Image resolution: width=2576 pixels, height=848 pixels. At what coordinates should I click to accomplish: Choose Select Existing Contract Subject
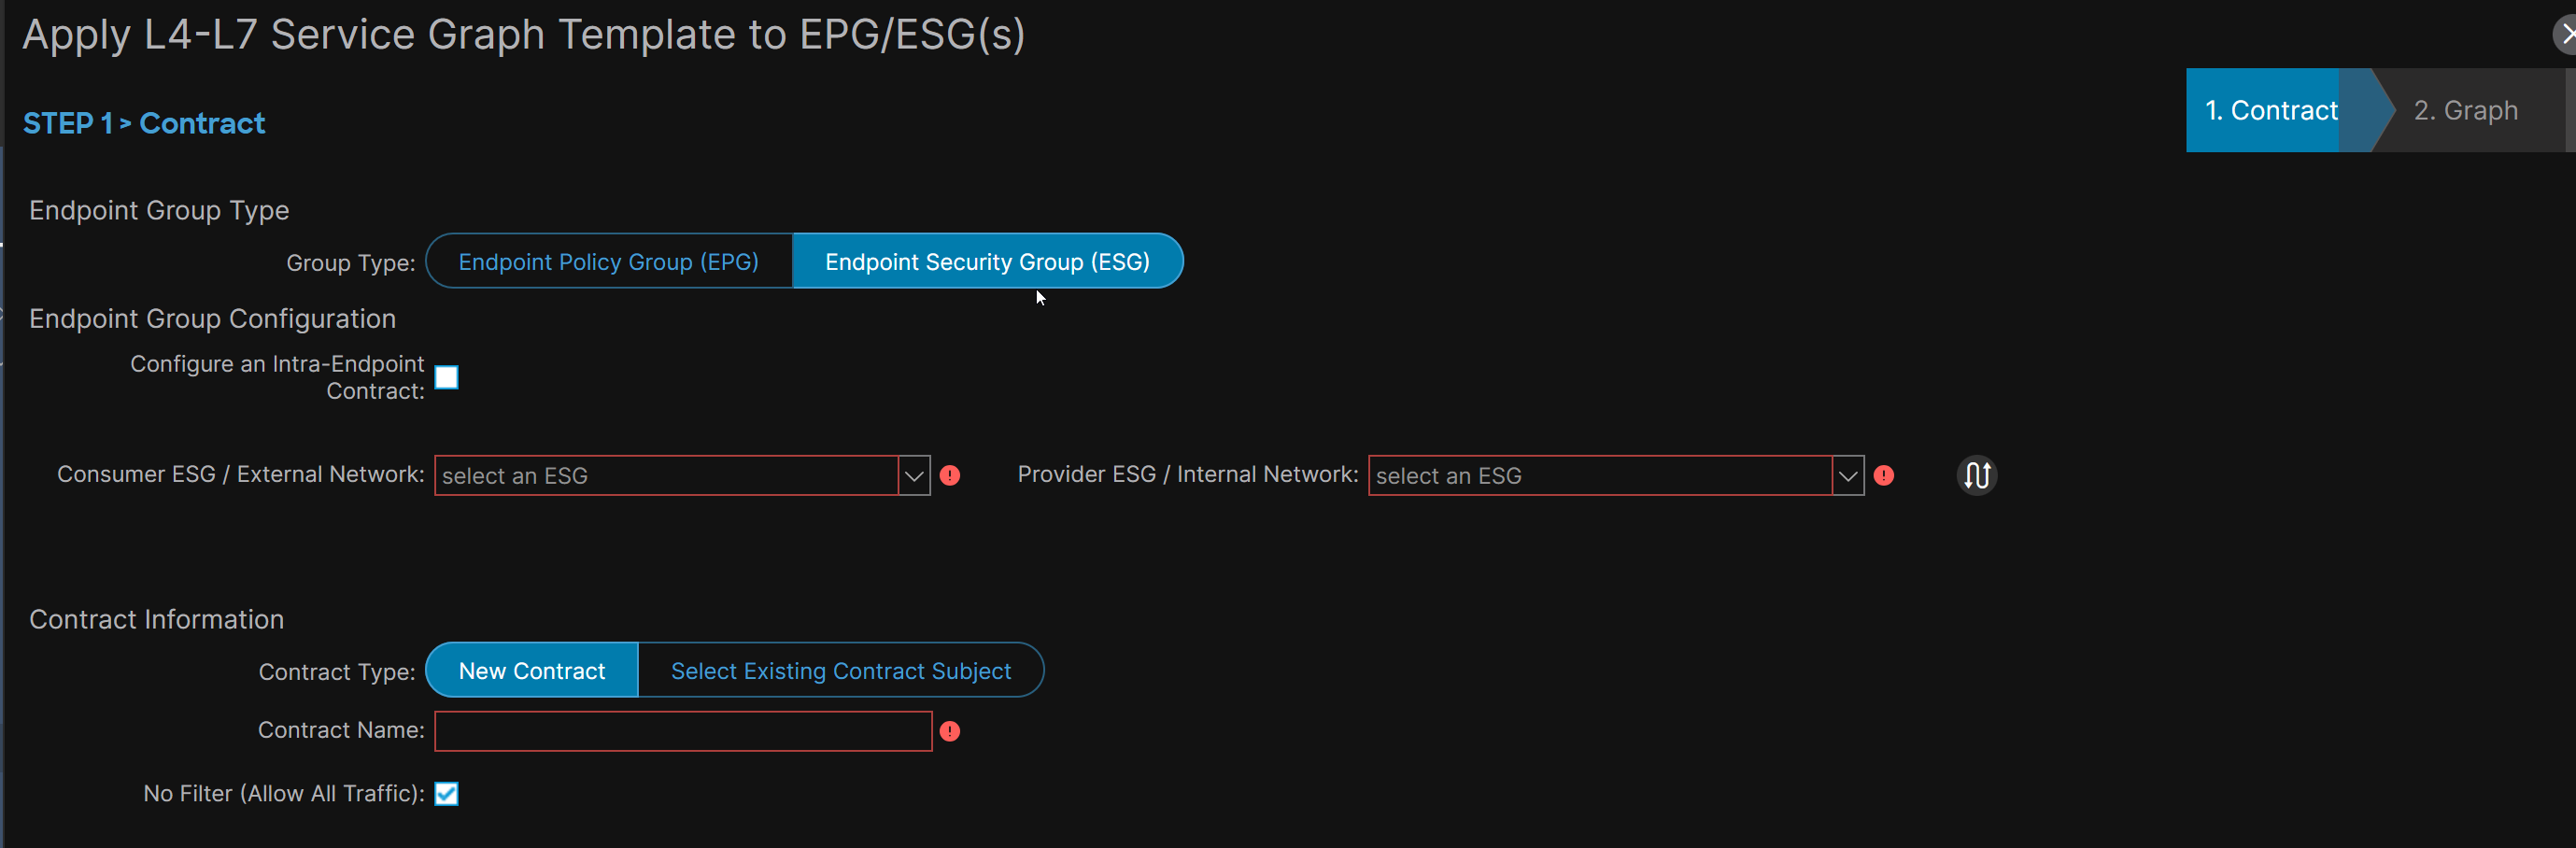click(841, 670)
